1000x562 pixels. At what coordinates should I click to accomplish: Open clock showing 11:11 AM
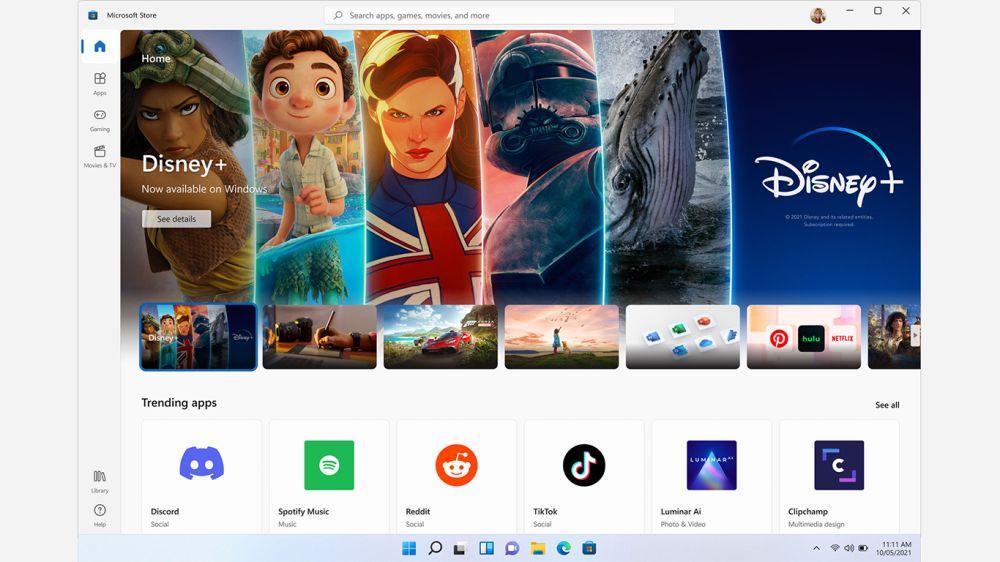tap(893, 549)
